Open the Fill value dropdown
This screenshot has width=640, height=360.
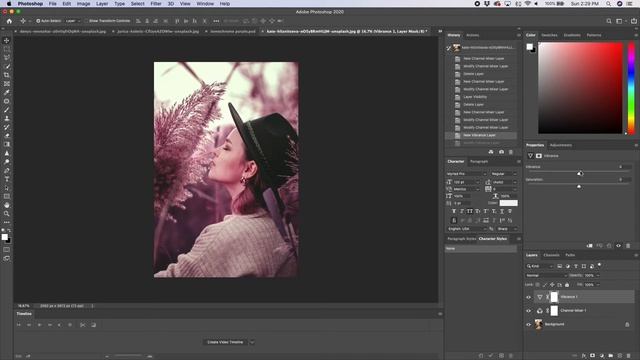coord(598,284)
